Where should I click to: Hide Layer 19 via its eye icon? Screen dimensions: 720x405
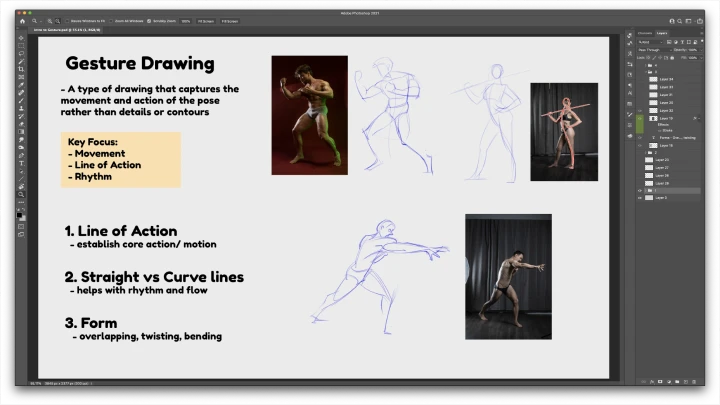coord(640,118)
